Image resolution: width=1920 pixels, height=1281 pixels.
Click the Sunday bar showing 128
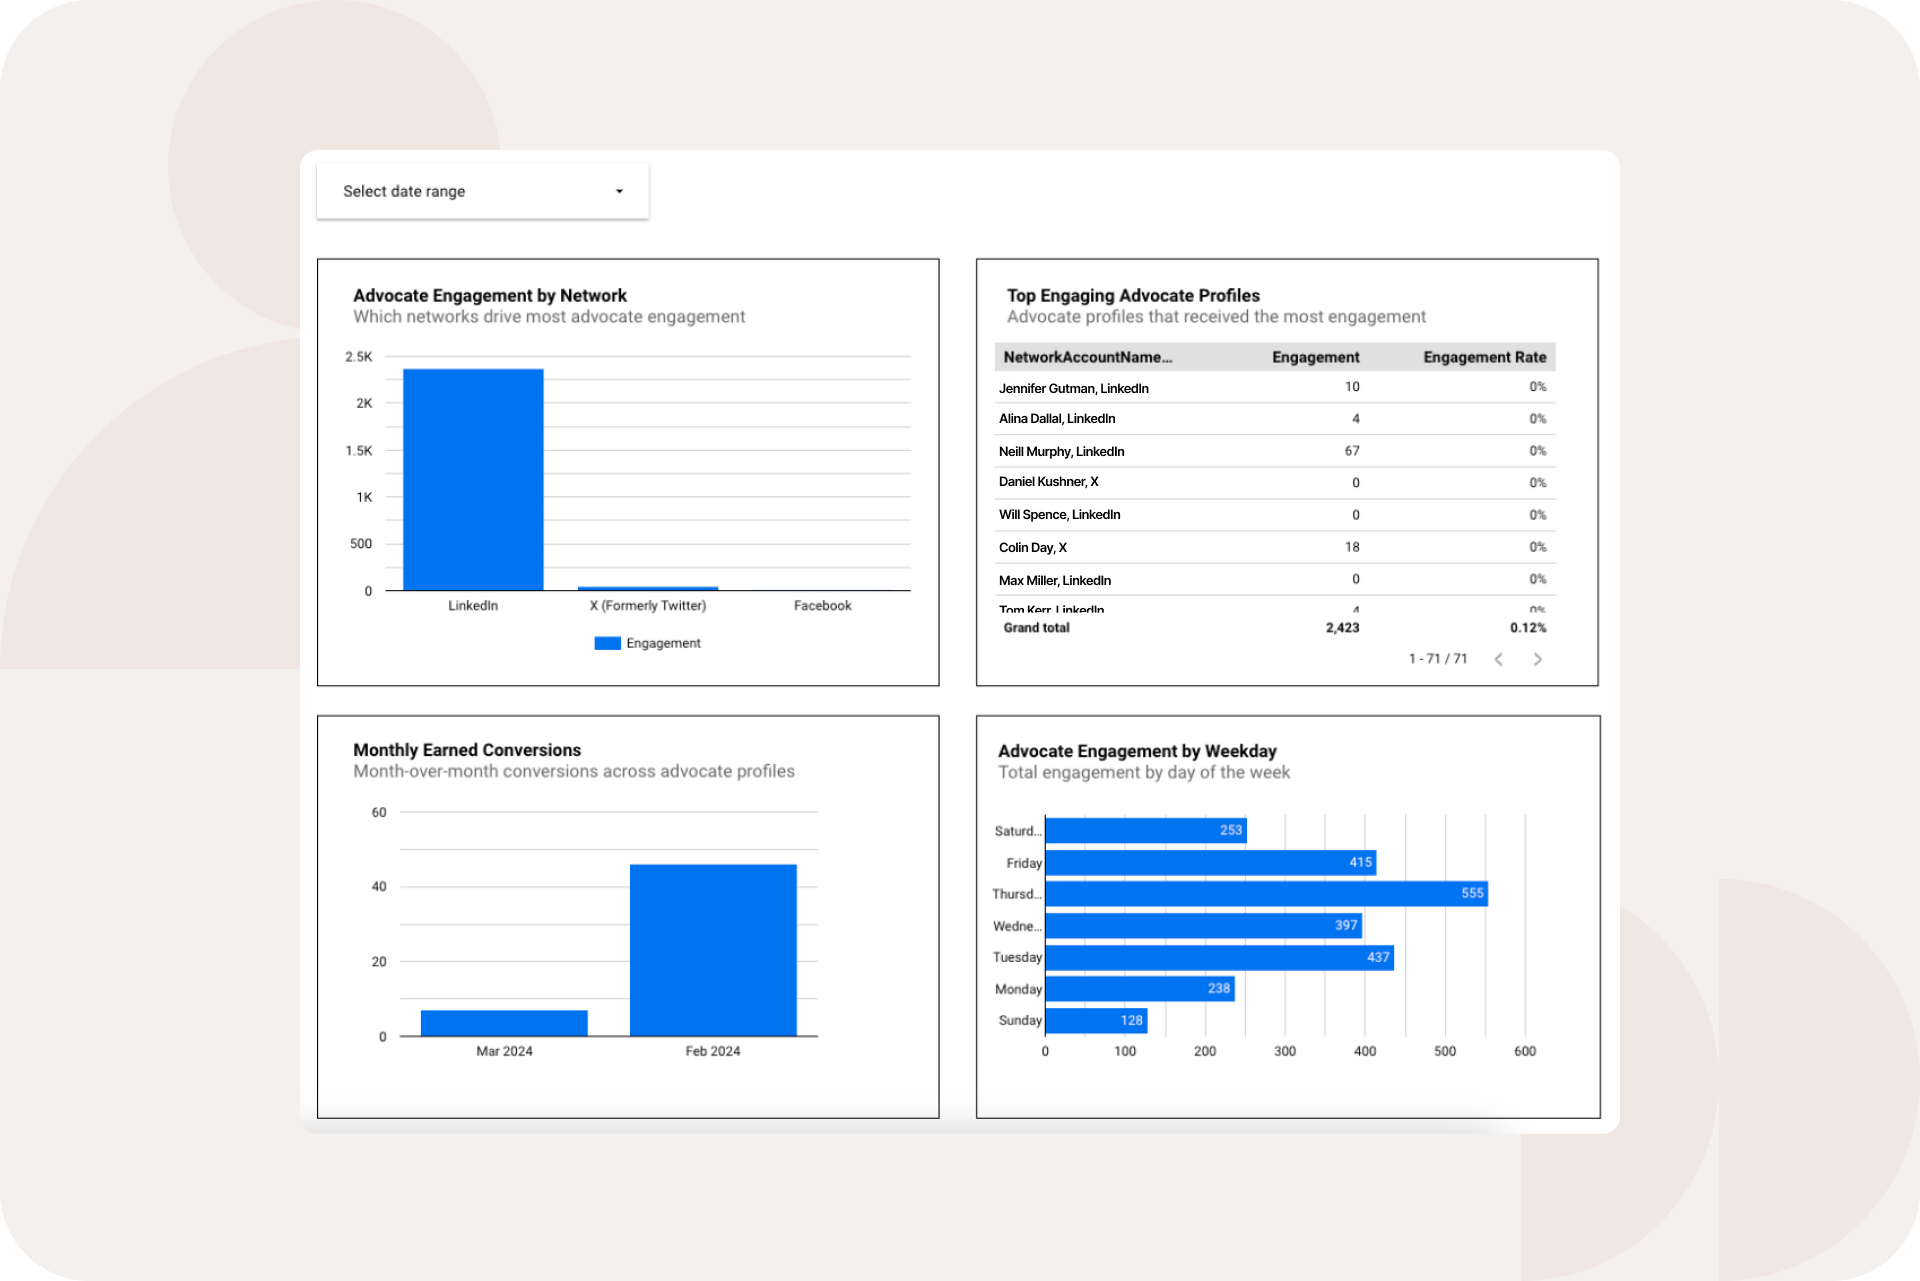(x=1095, y=1020)
